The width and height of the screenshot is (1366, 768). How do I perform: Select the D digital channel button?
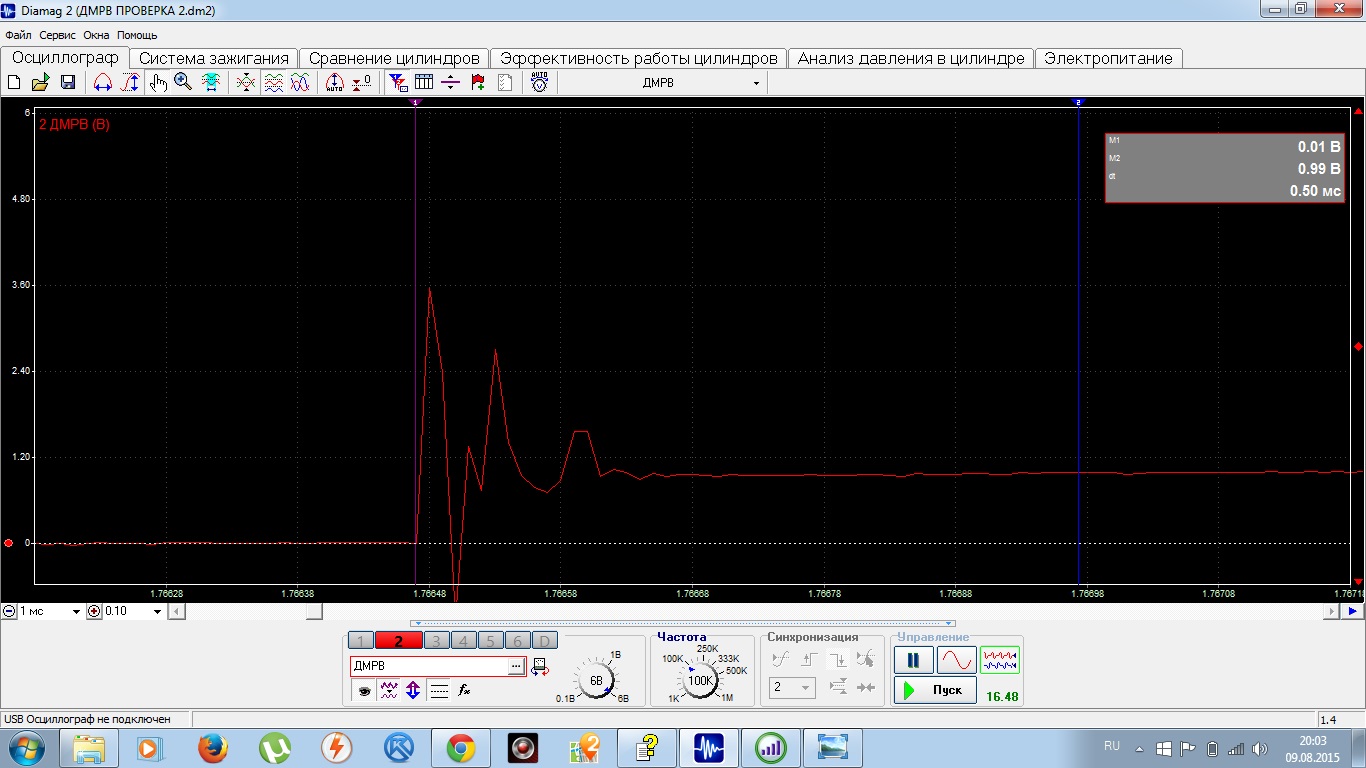pyautogui.click(x=544, y=642)
